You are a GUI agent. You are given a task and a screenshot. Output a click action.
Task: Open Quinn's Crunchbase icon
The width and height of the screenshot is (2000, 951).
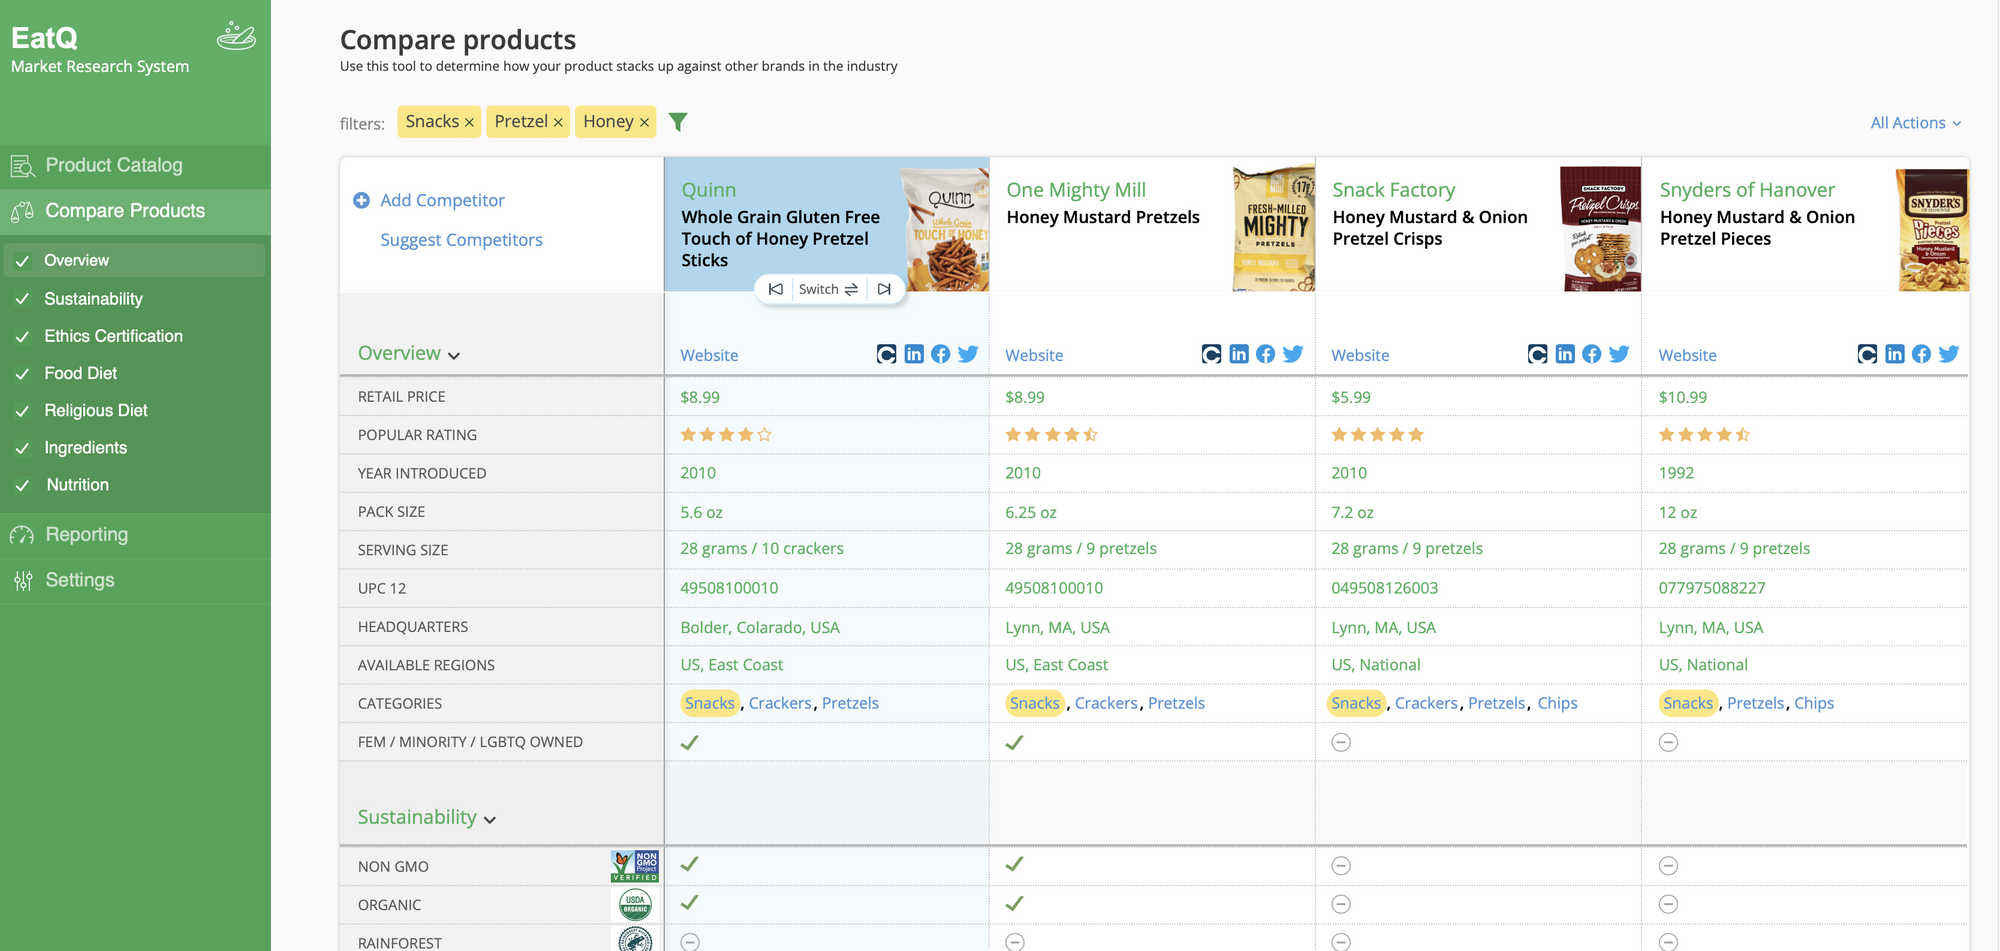tap(886, 354)
